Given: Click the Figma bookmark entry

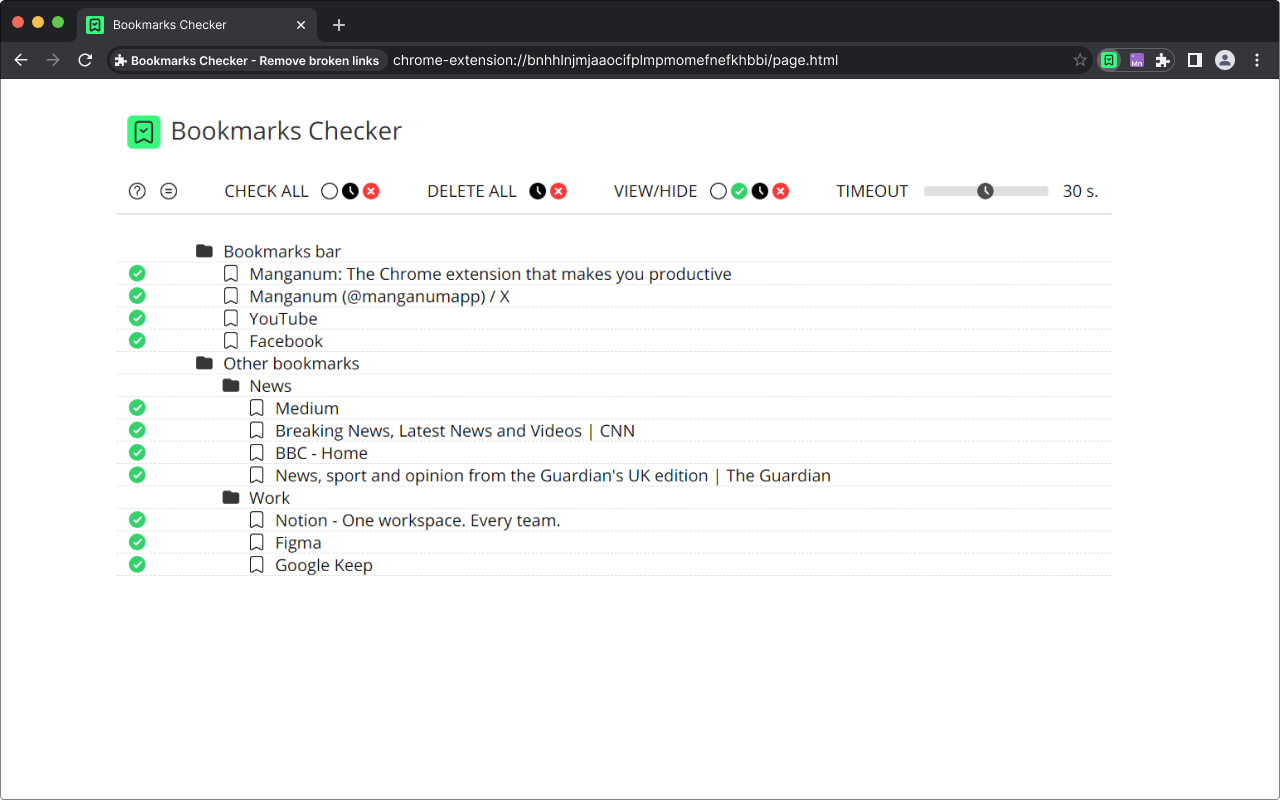Looking at the screenshot, I should pos(298,543).
